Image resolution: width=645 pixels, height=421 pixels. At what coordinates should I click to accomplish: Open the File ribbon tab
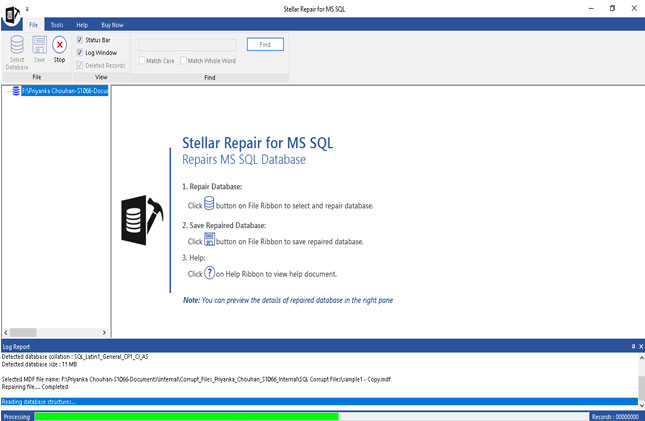click(33, 25)
